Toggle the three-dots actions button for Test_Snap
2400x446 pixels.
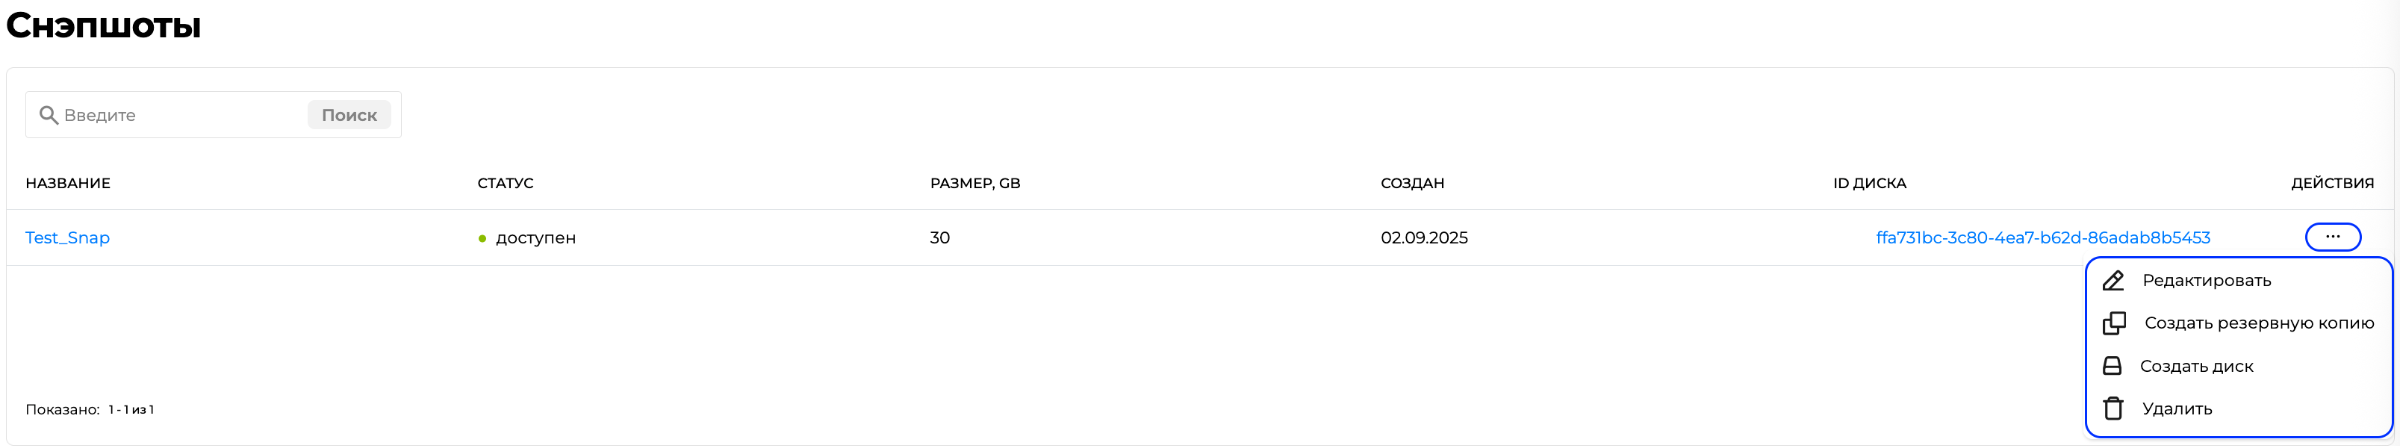point(2332,237)
